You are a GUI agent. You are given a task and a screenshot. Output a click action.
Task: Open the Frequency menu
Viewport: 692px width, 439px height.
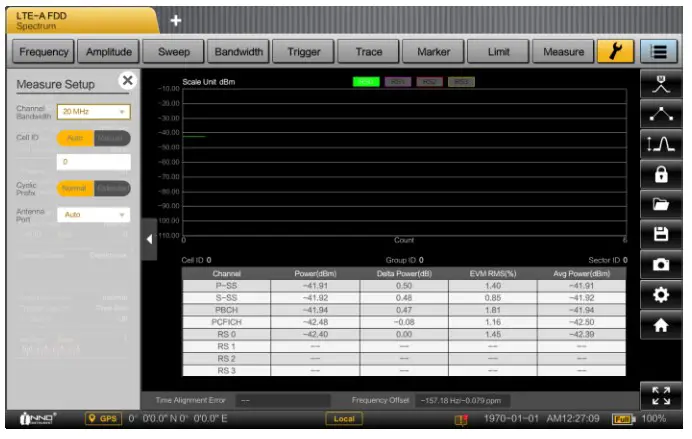tap(43, 52)
